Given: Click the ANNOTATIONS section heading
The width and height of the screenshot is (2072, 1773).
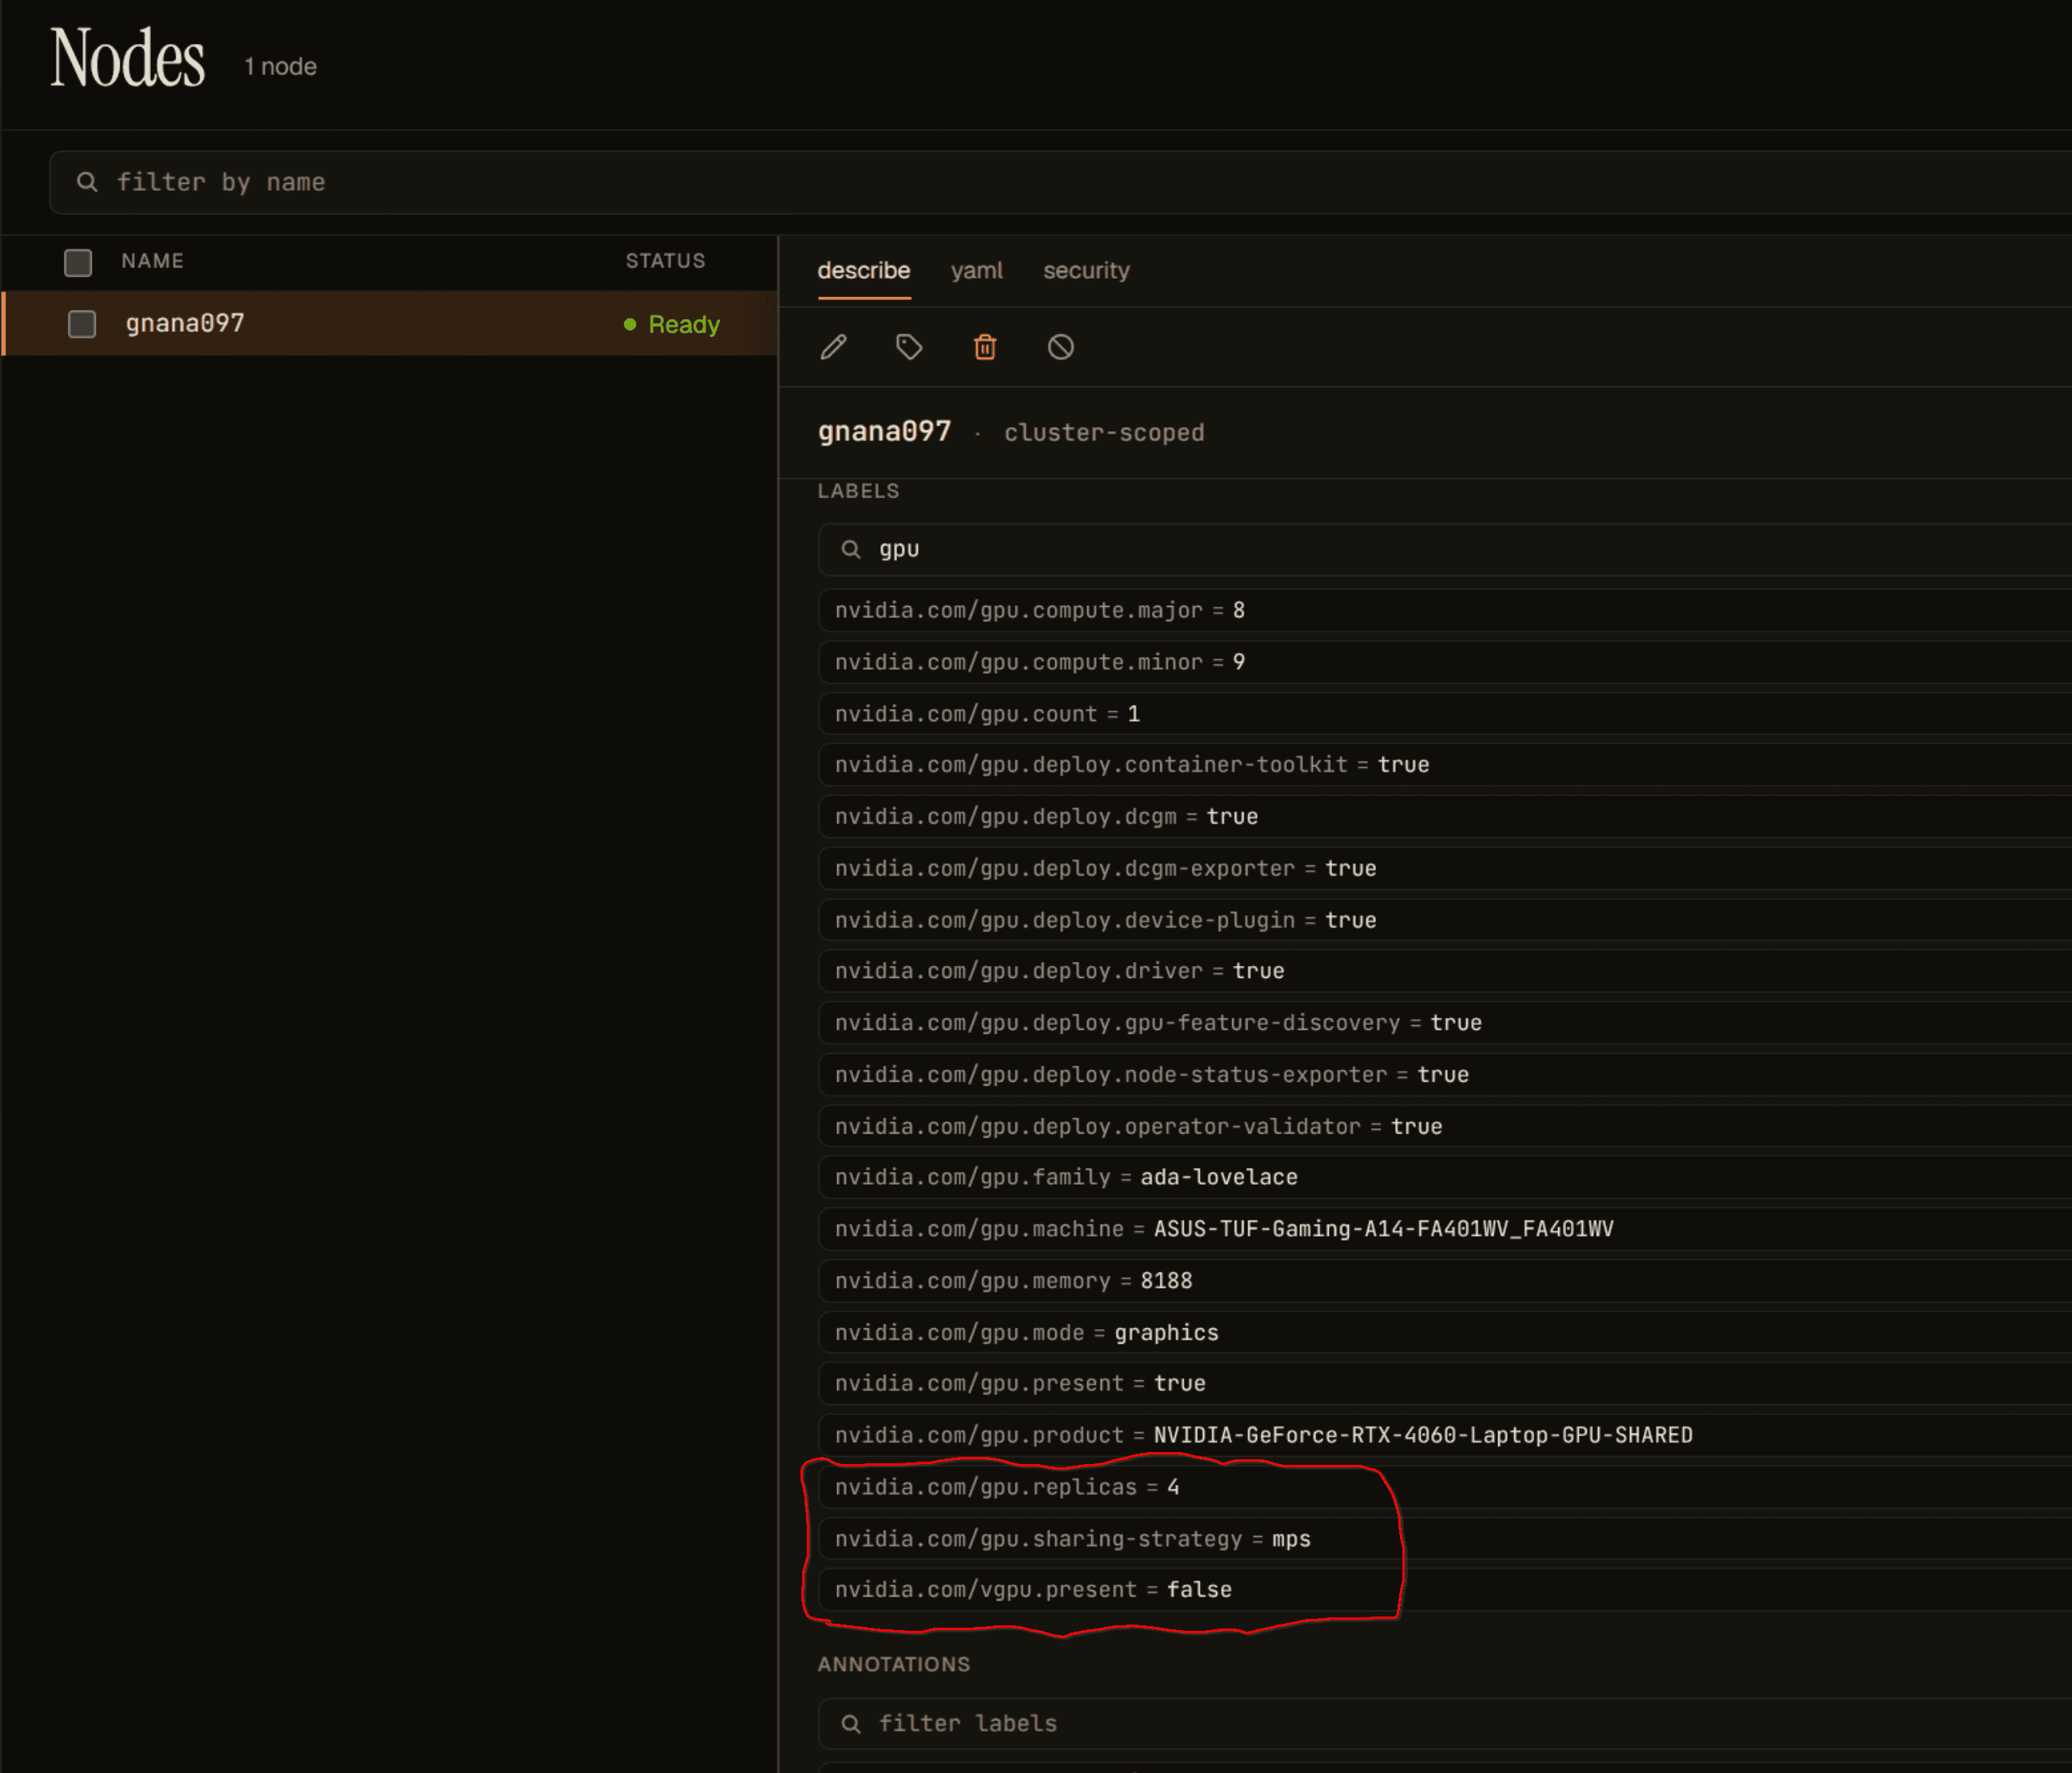Looking at the screenshot, I should 894,1664.
